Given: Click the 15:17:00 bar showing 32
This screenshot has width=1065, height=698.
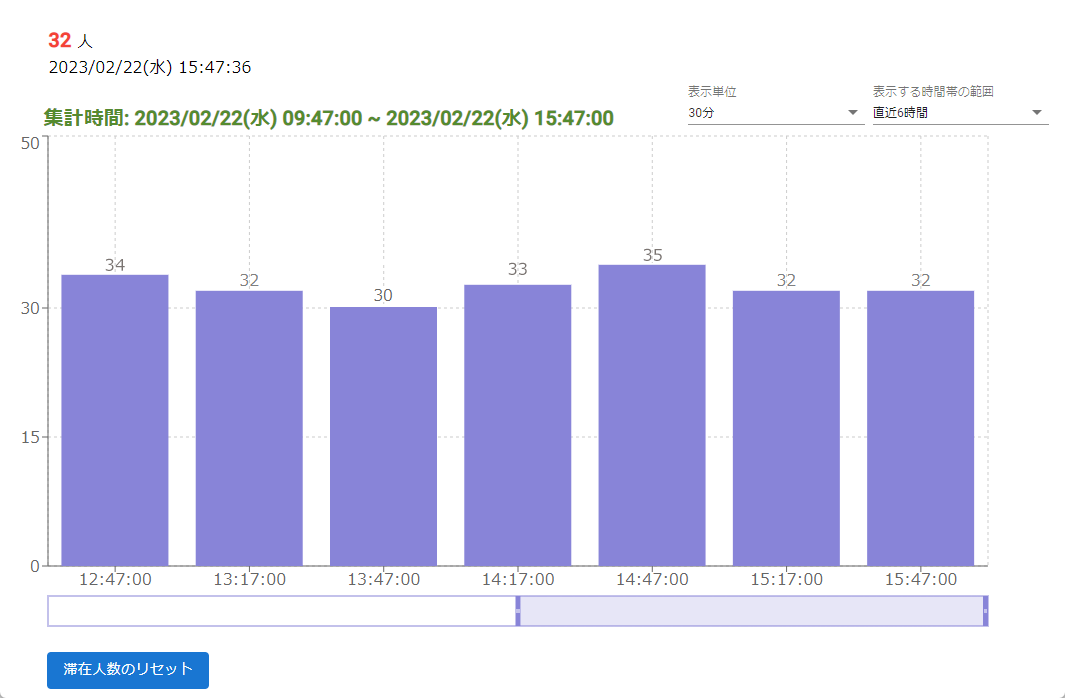Looking at the screenshot, I should (x=786, y=428).
